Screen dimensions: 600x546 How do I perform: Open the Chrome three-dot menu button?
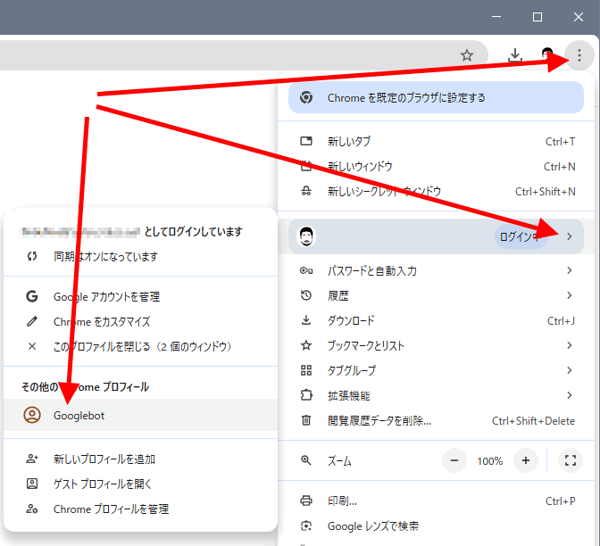click(x=579, y=55)
